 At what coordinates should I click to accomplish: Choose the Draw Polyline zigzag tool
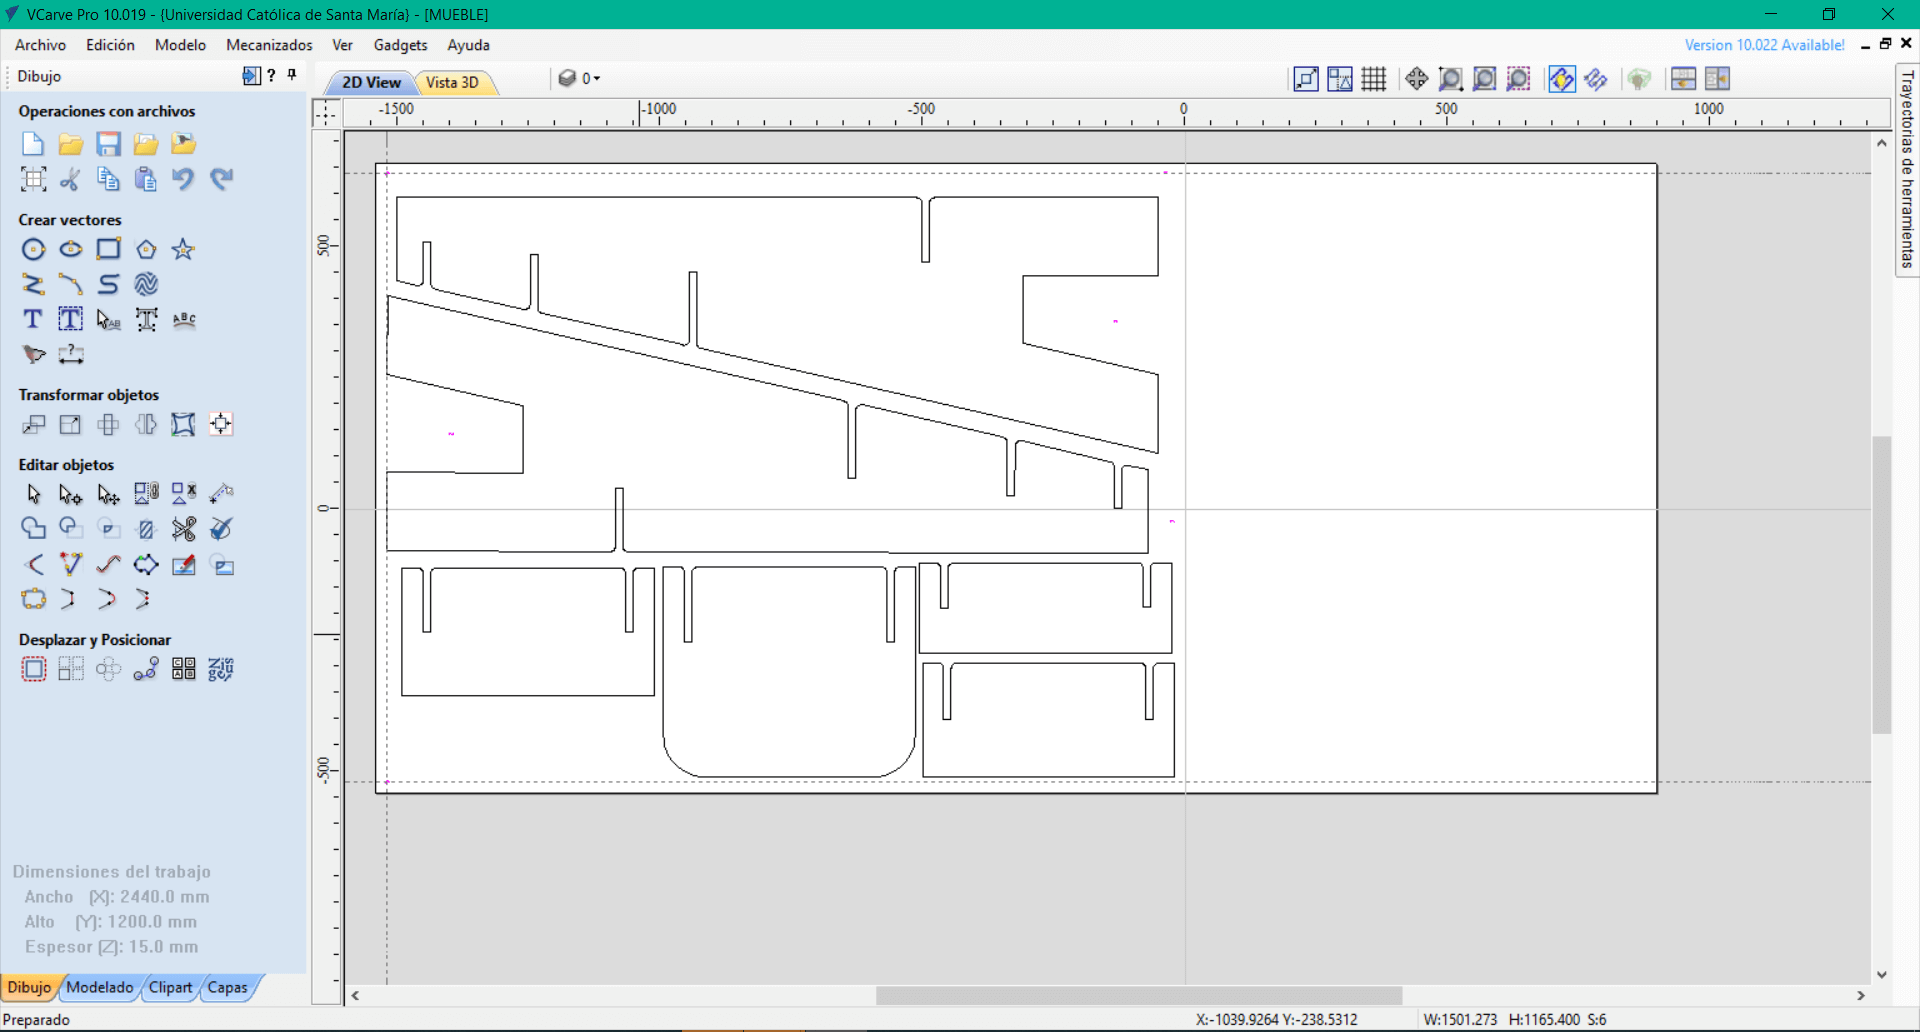point(33,284)
